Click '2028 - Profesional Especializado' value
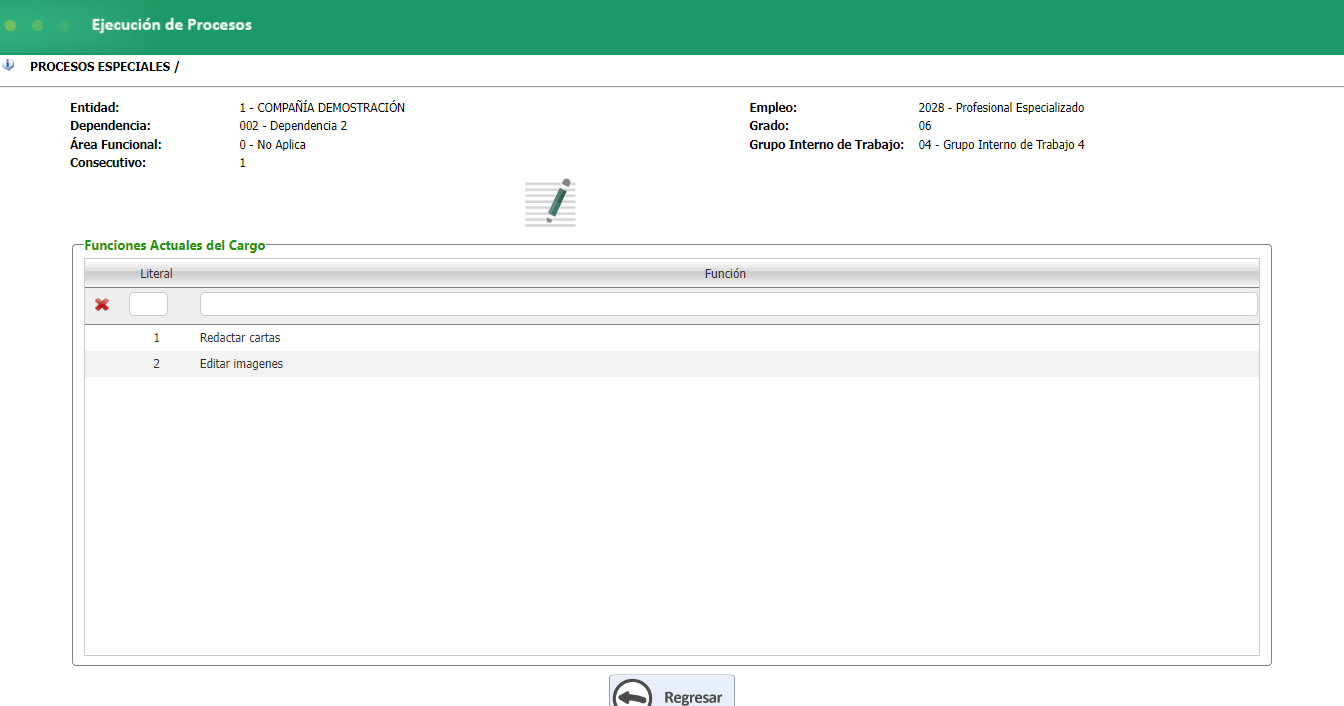1344x706 pixels. 1001,108
